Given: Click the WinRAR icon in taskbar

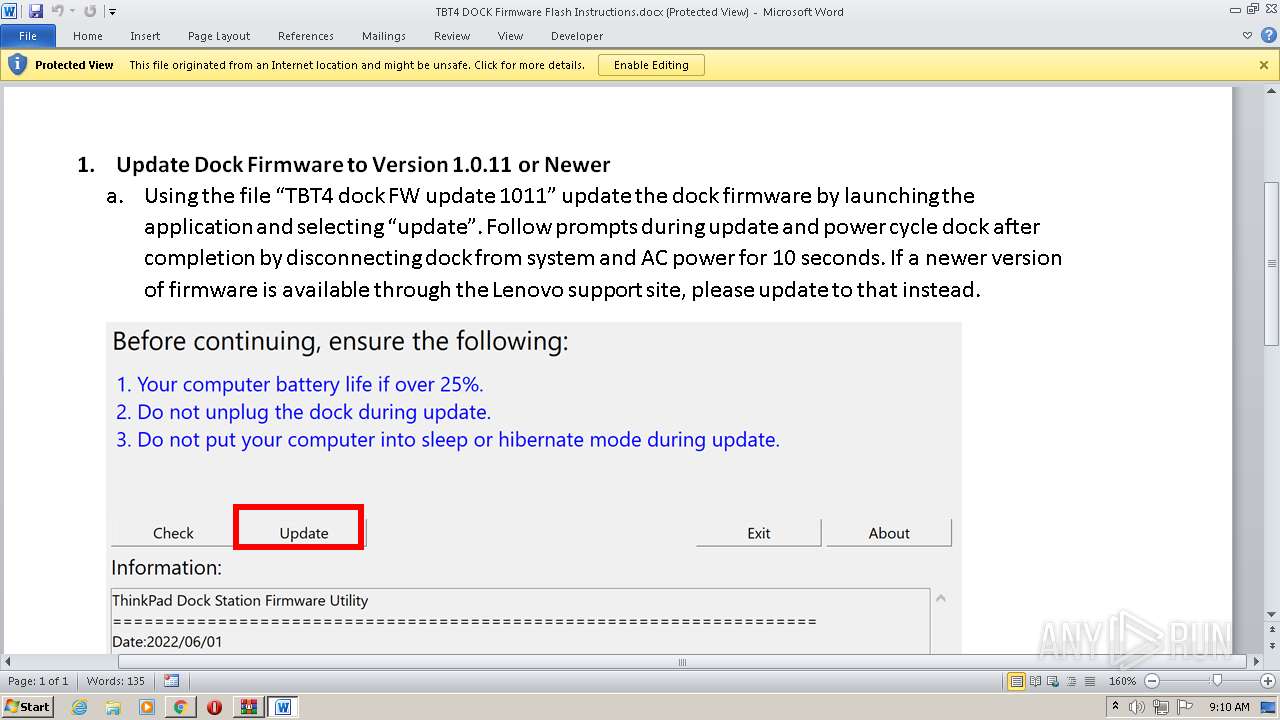Looking at the screenshot, I should coord(248,707).
